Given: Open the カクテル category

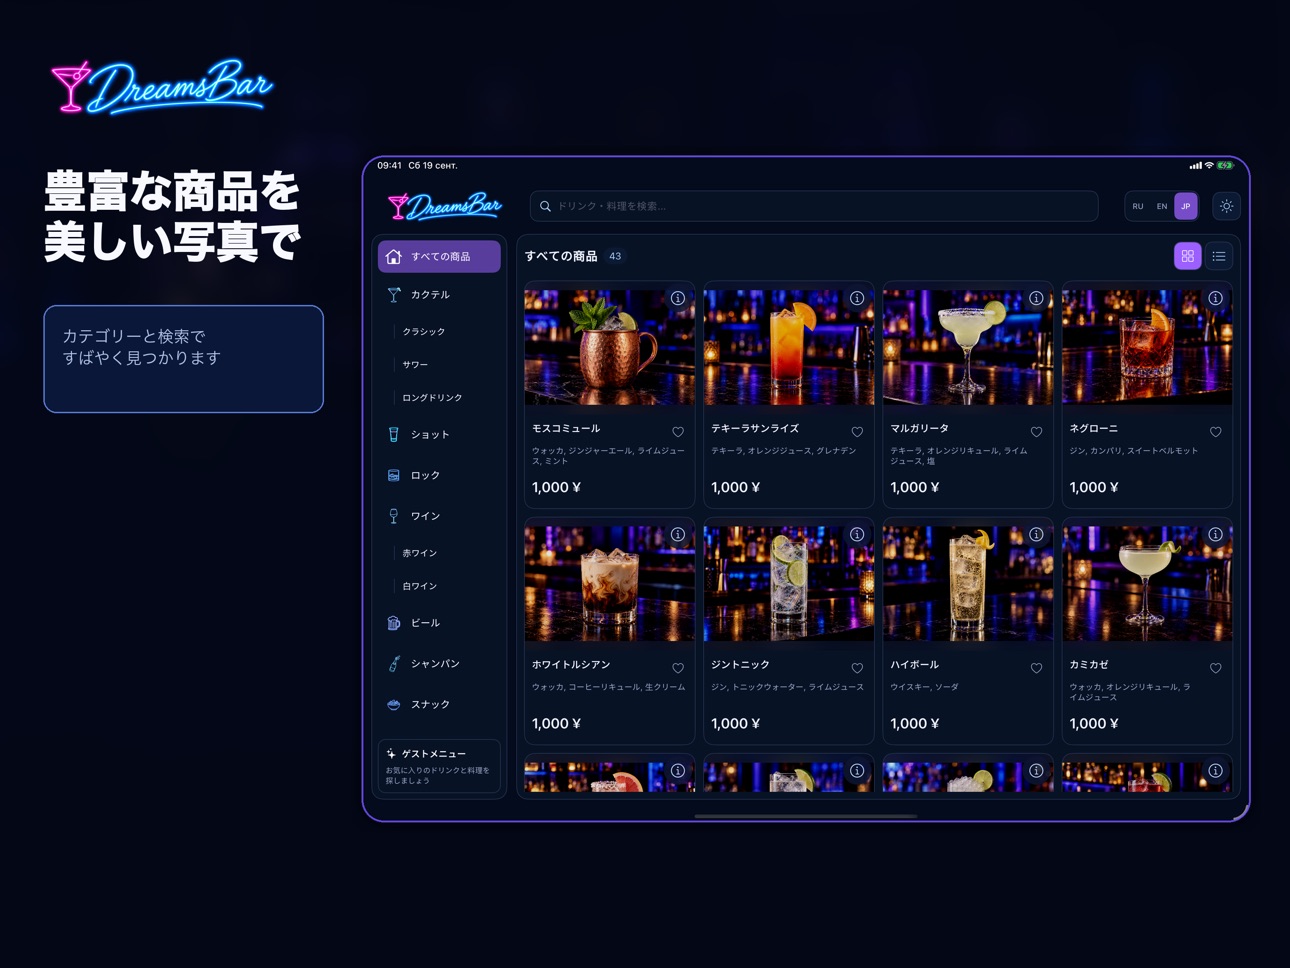Looking at the screenshot, I should click(439, 295).
